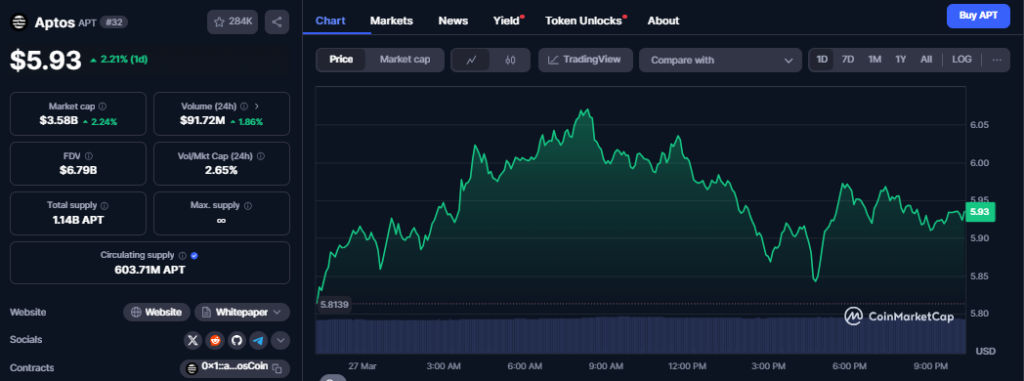The height and width of the screenshot is (381, 1024).
Task: Open the Compare with dropdown
Action: pos(721,60)
